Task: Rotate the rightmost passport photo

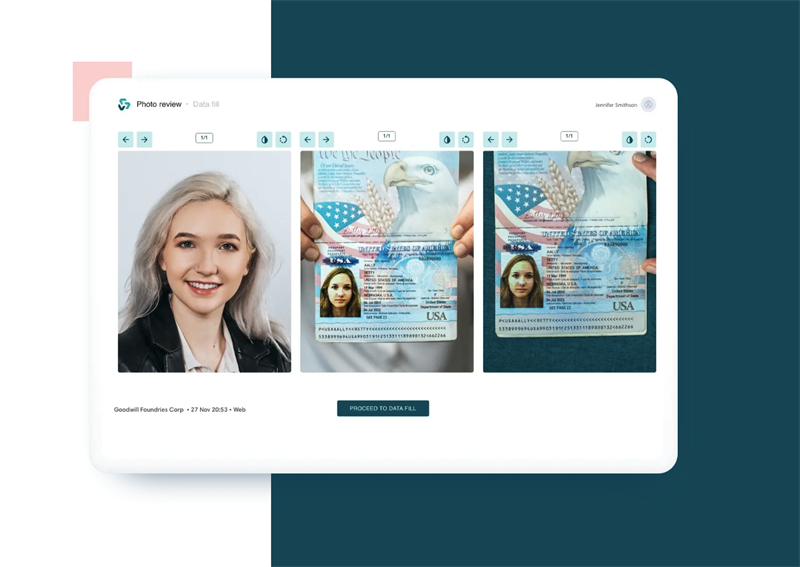Action: click(x=648, y=140)
